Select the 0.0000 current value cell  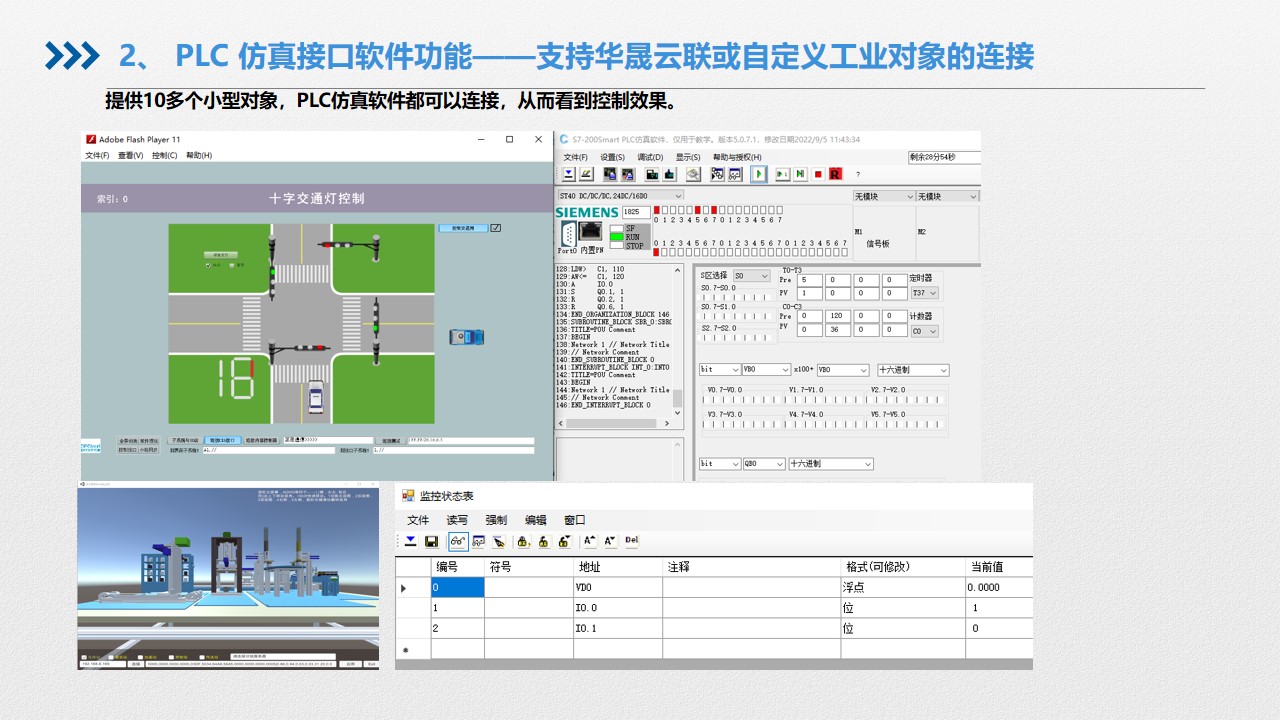999,587
